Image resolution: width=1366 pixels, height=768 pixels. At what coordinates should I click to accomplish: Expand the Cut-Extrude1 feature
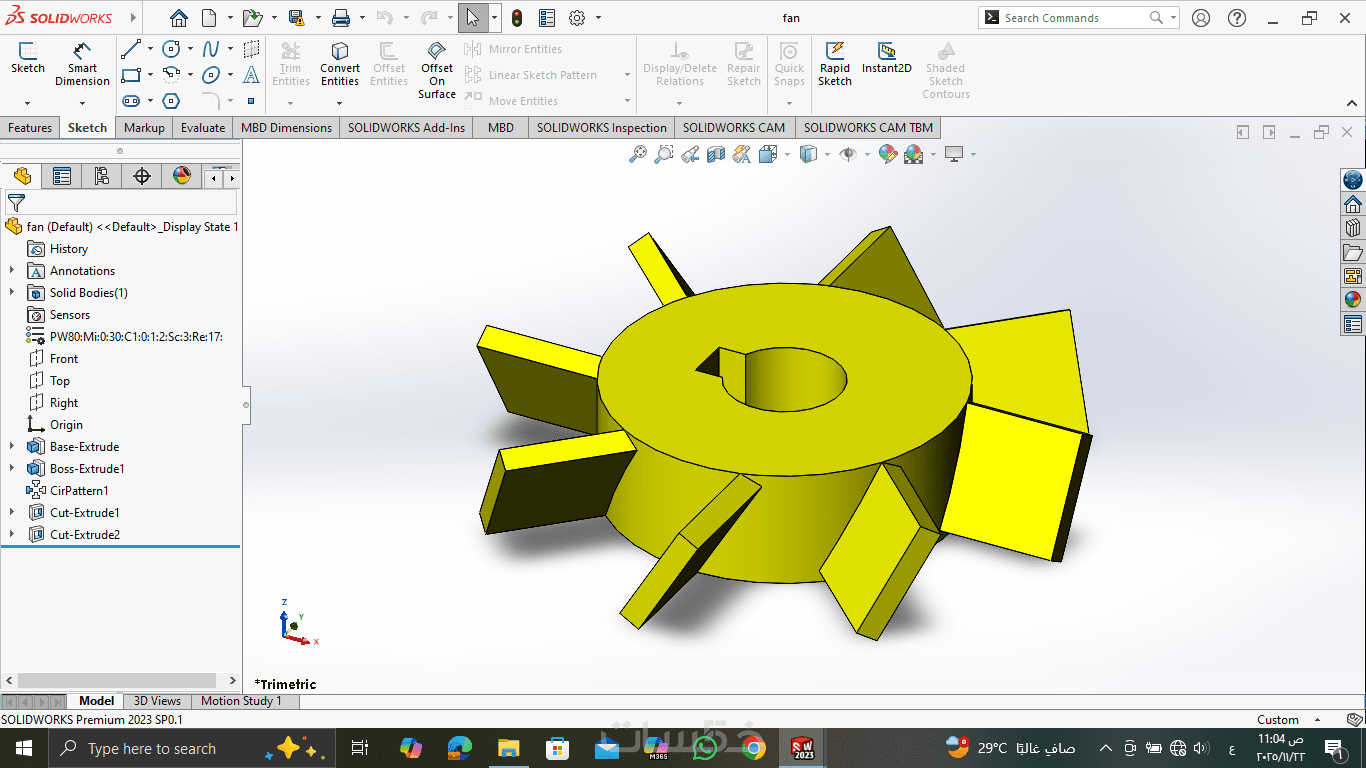click(x=12, y=513)
